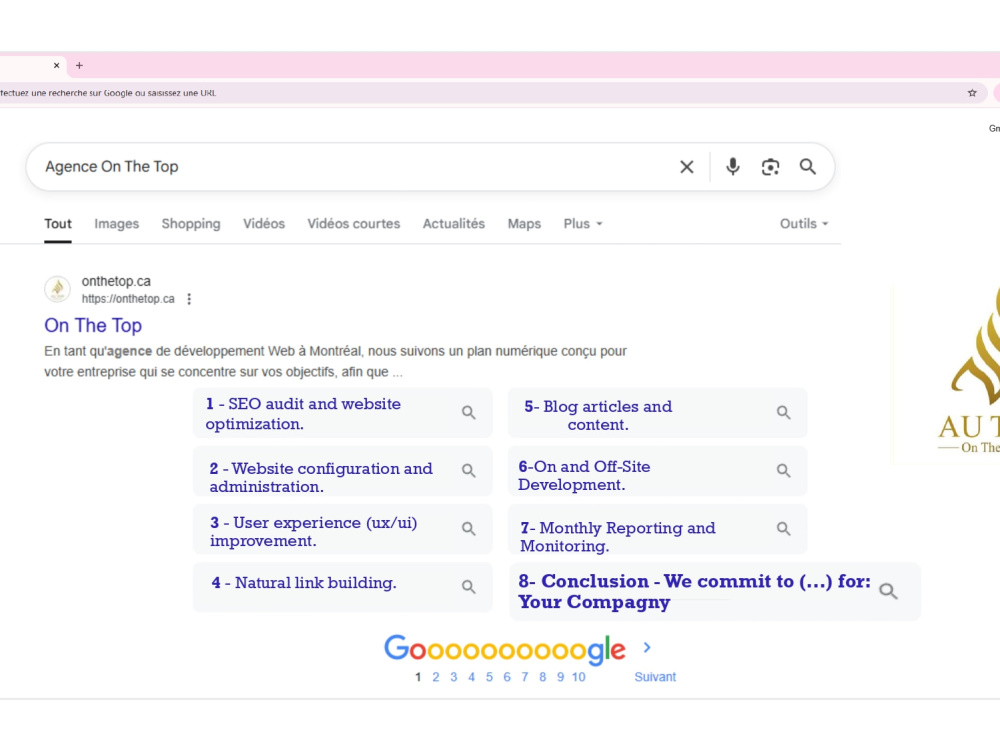
Task: Click the Suivant next page link
Action: coord(655,677)
